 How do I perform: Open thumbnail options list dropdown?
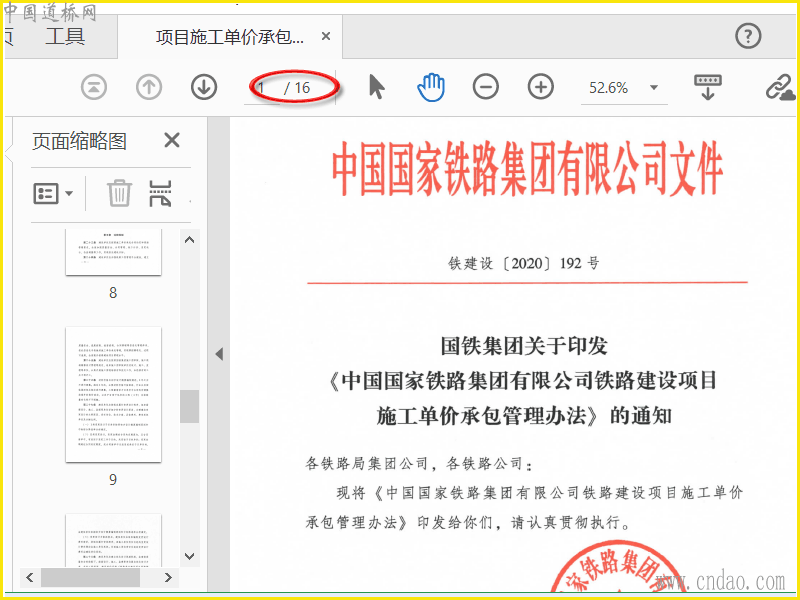(53, 193)
